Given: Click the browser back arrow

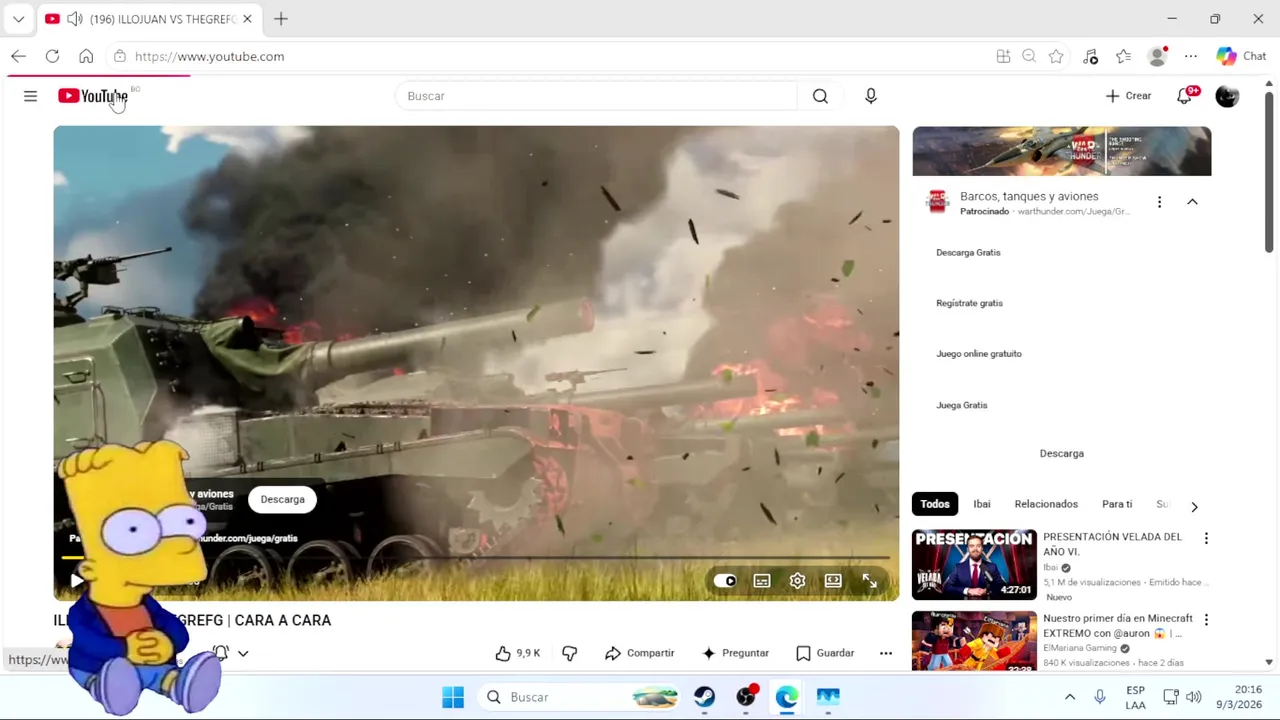Looking at the screenshot, I should point(18,56).
